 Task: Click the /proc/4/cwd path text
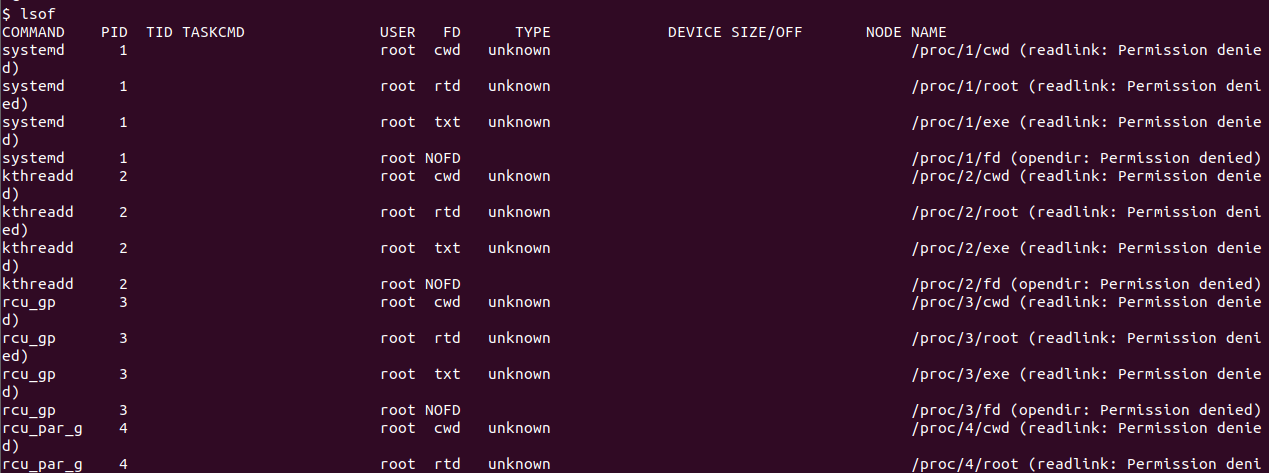(960, 428)
